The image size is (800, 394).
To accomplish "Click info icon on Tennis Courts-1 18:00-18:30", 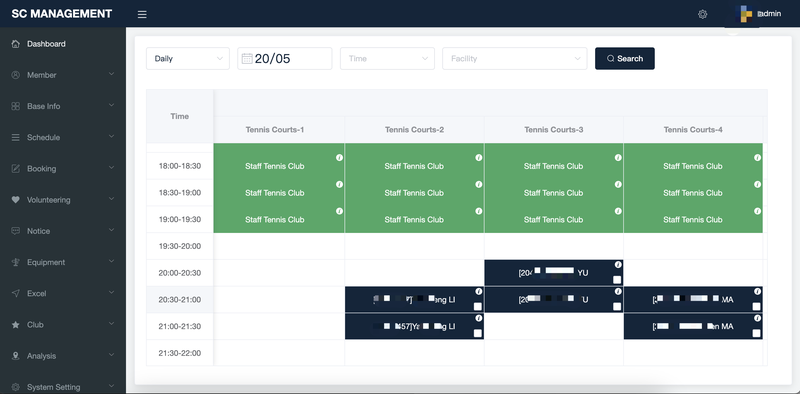I will point(339,158).
